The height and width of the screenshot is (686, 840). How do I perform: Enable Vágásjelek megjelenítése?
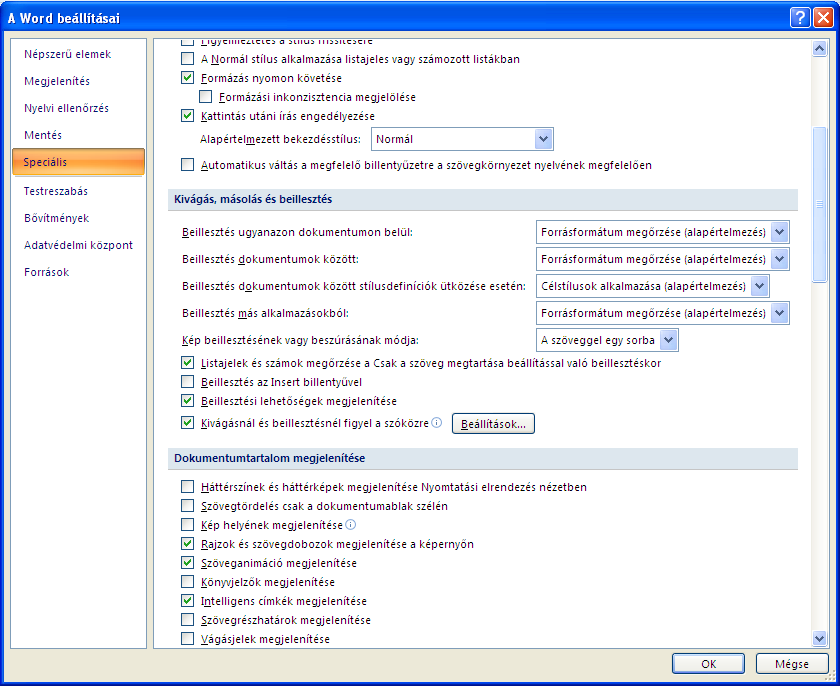(x=188, y=639)
